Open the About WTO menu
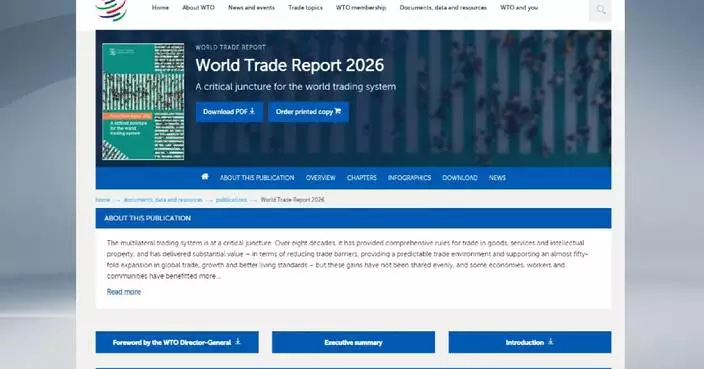Image resolution: width=704 pixels, height=369 pixels. [198, 8]
